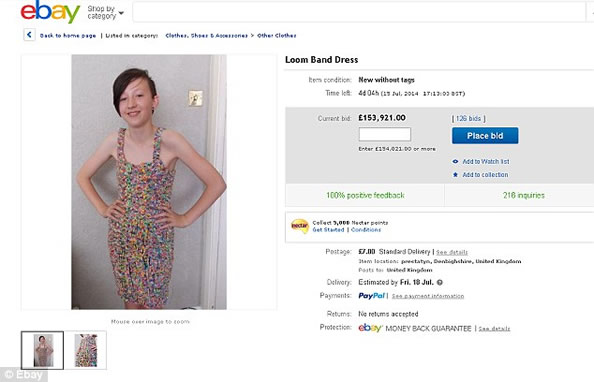Select the first thumbnail of the girl in the dress

pyautogui.click(x=42, y=350)
